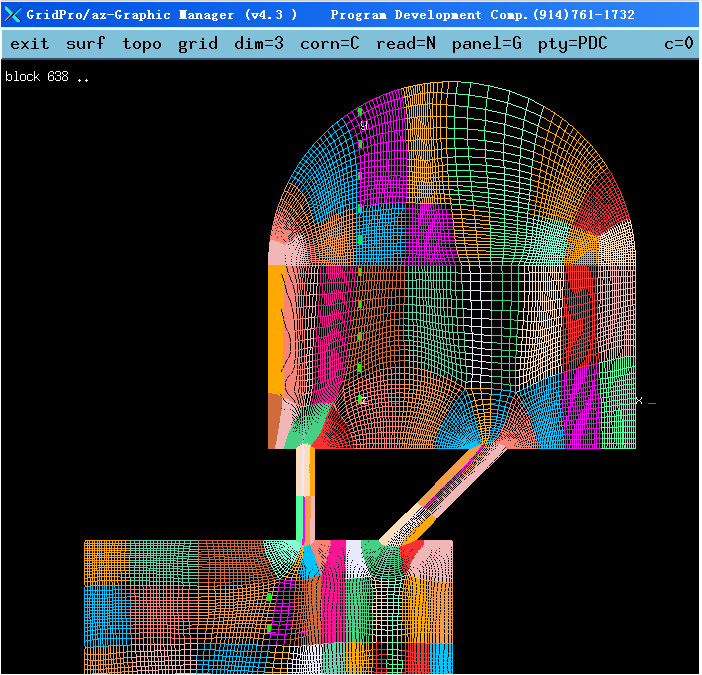Open the surf menu
702x675 pixels.
point(85,44)
